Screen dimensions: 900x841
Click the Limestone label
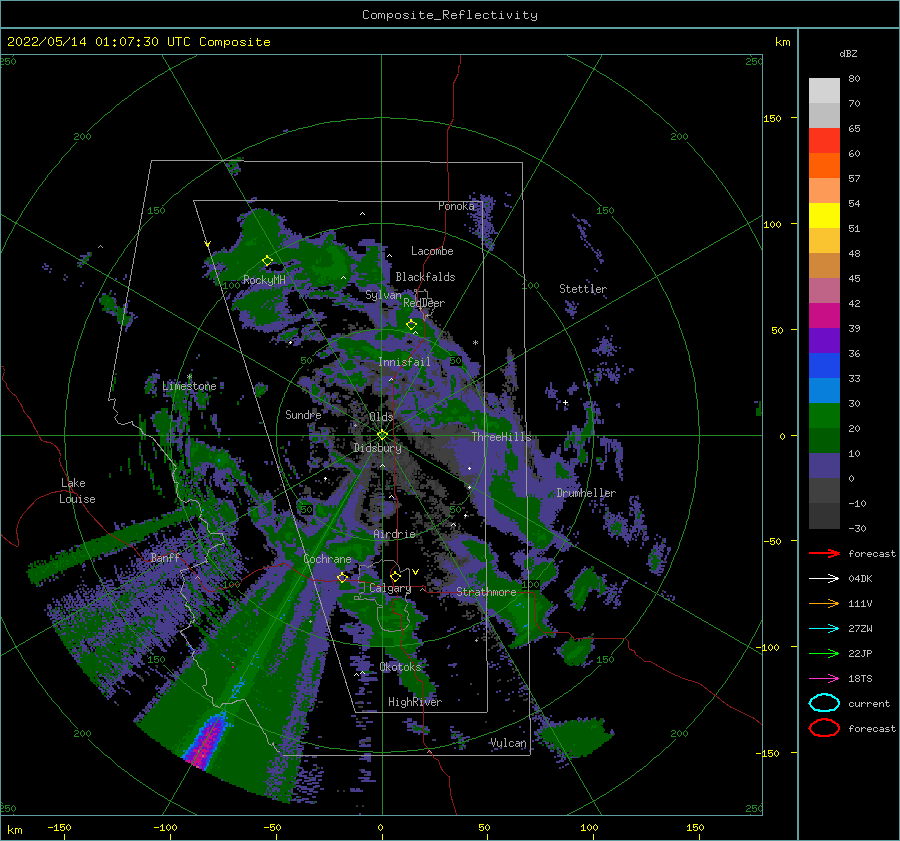click(189, 386)
